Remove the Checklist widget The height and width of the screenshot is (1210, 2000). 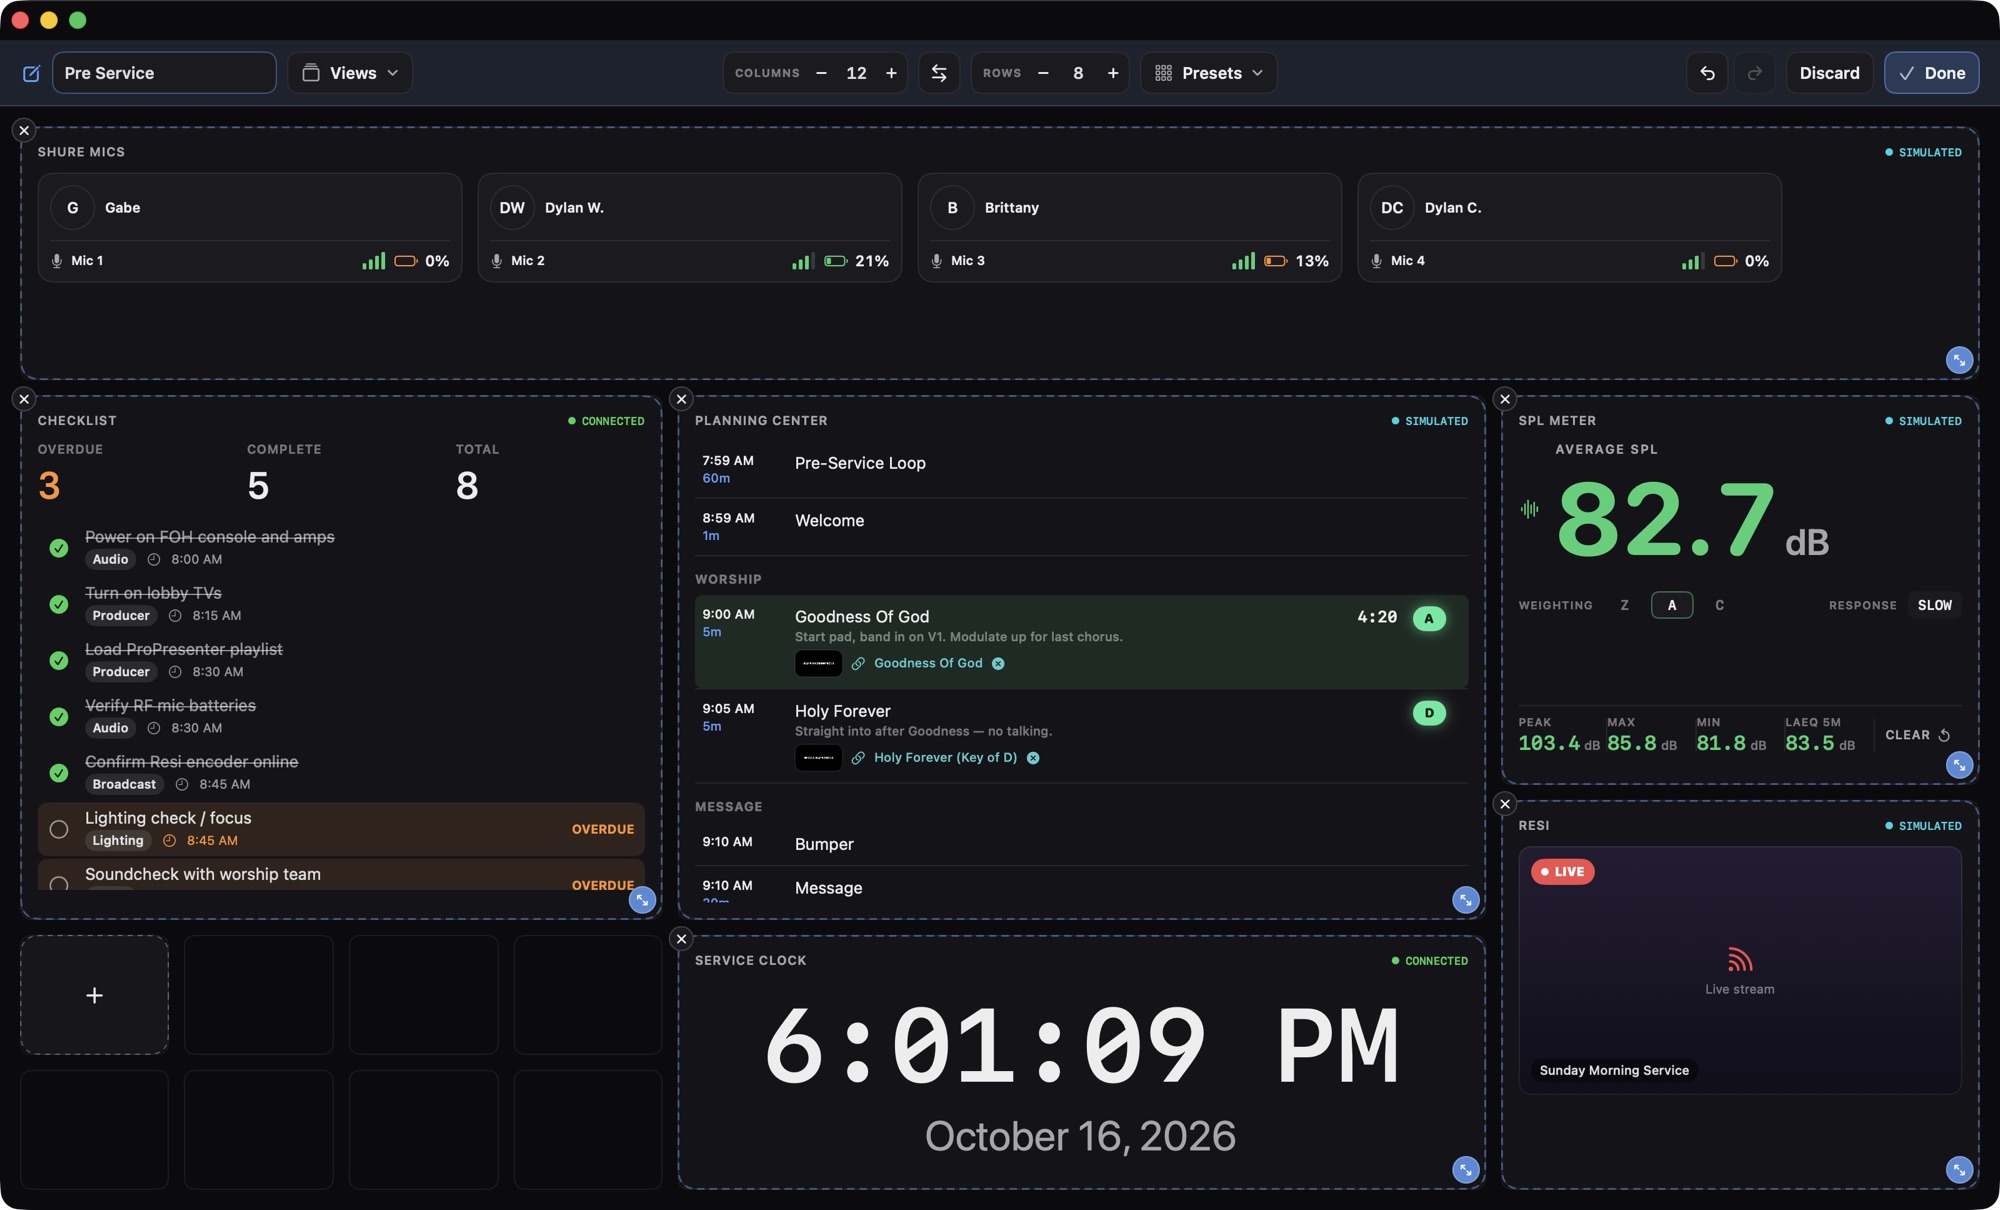[24, 399]
